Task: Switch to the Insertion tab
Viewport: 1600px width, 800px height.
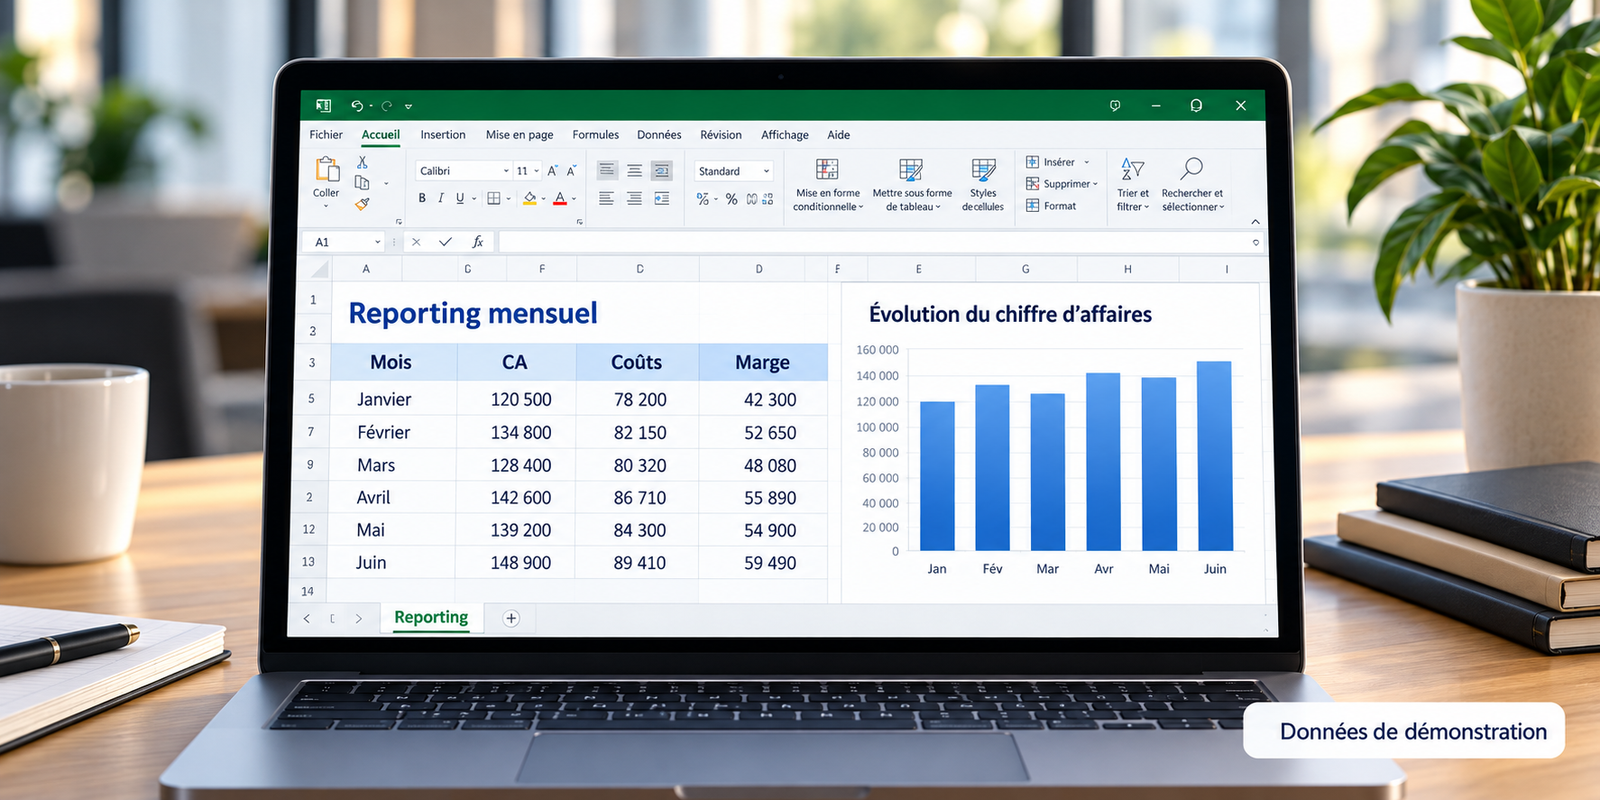Action: pos(443,135)
